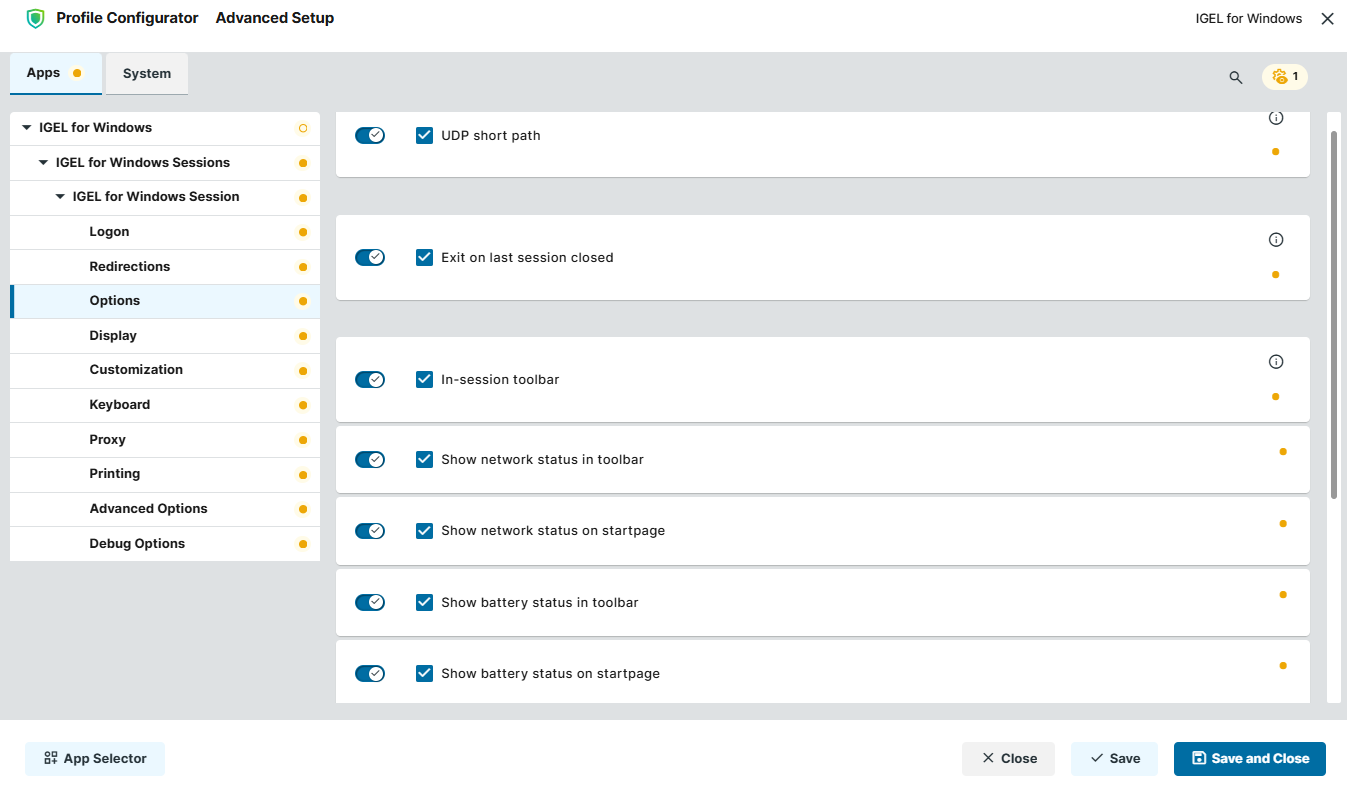This screenshot has height=788, width=1347.
Task: Turn off Show network status on startpage
Action: point(370,530)
